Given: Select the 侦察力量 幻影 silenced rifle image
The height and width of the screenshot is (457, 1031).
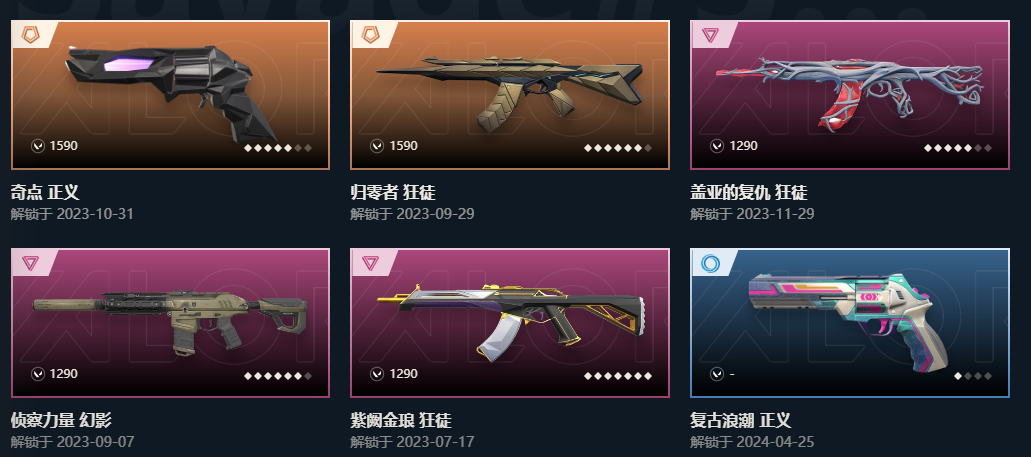Looking at the screenshot, I should pyautogui.click(x=170, y=323).
